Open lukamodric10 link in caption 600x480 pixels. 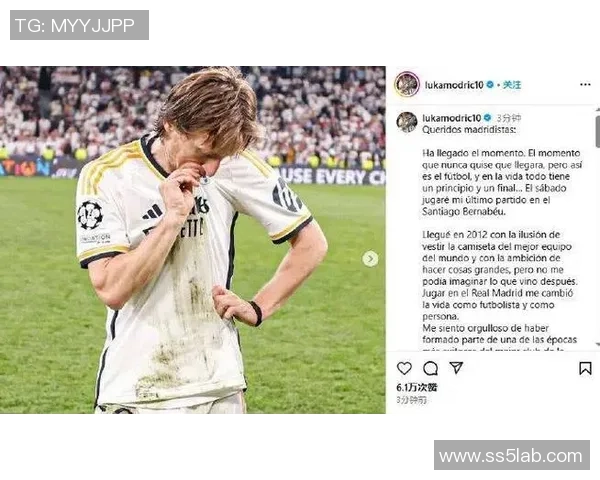point(452,118)
